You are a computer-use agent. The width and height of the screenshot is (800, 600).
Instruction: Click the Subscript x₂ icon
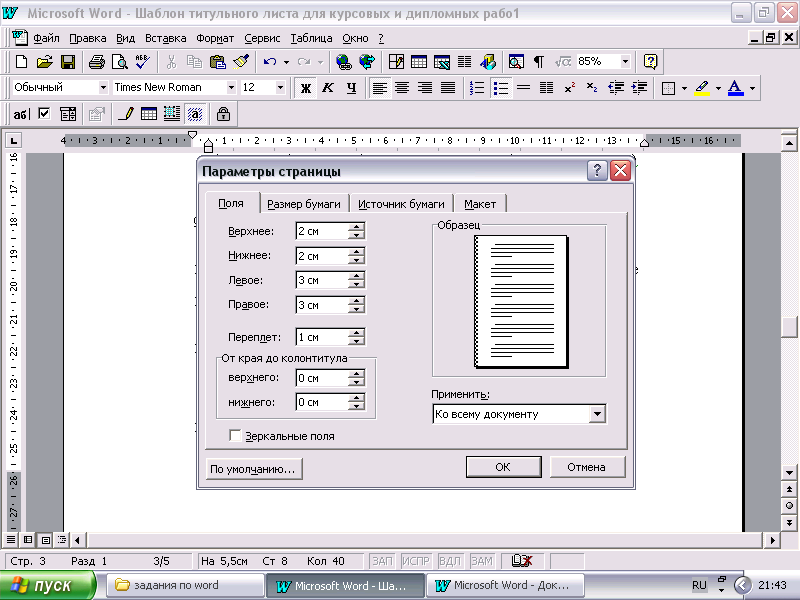(592, 88)
